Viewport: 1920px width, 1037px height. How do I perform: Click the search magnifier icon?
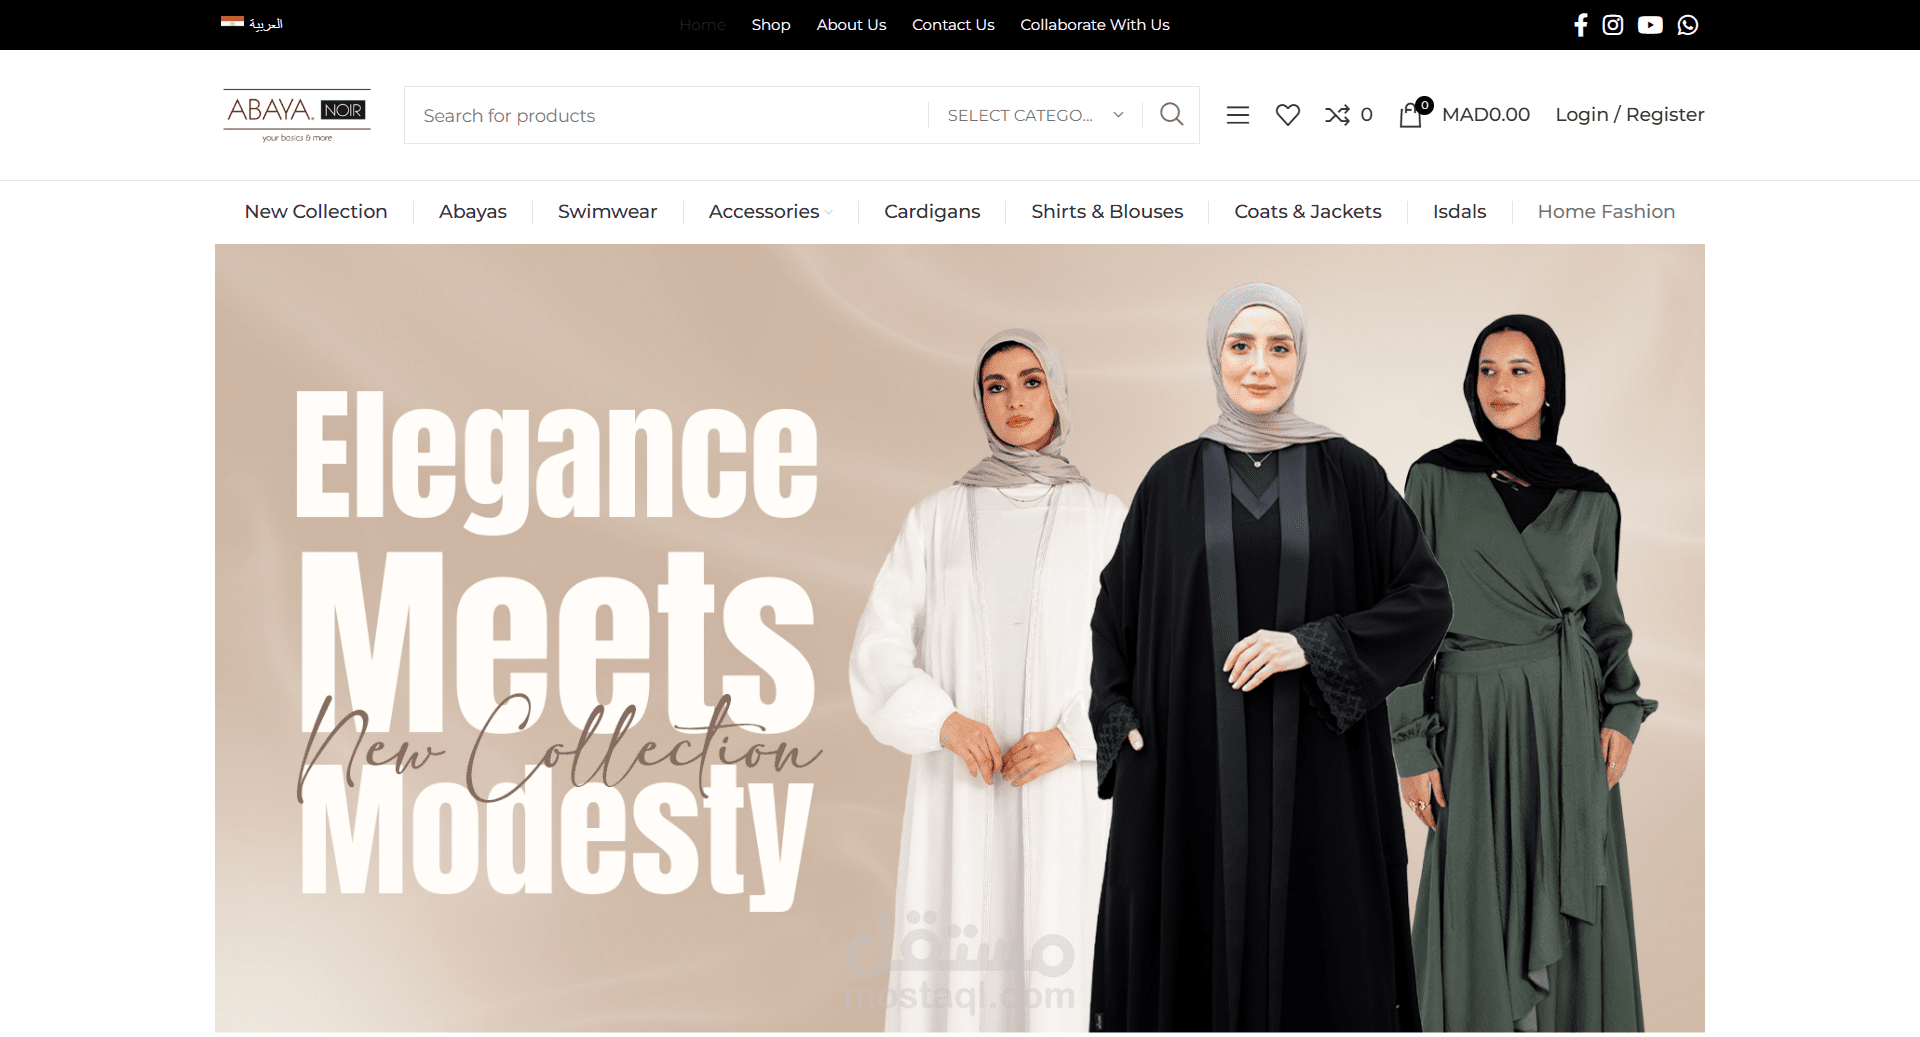click(x=1172, y=115)
